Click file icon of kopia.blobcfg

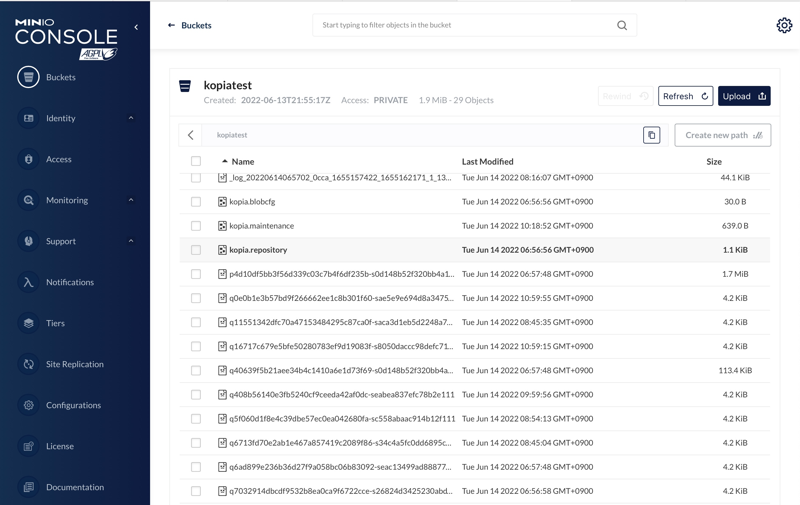coord(222,201)
